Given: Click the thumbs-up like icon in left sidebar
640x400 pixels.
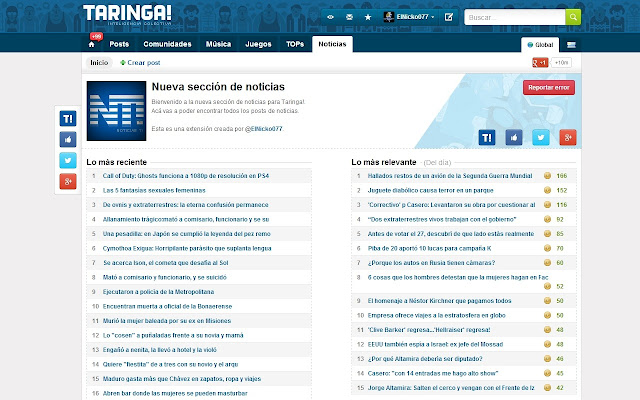Looking at the screenshot, I should [x=68, y=140].
